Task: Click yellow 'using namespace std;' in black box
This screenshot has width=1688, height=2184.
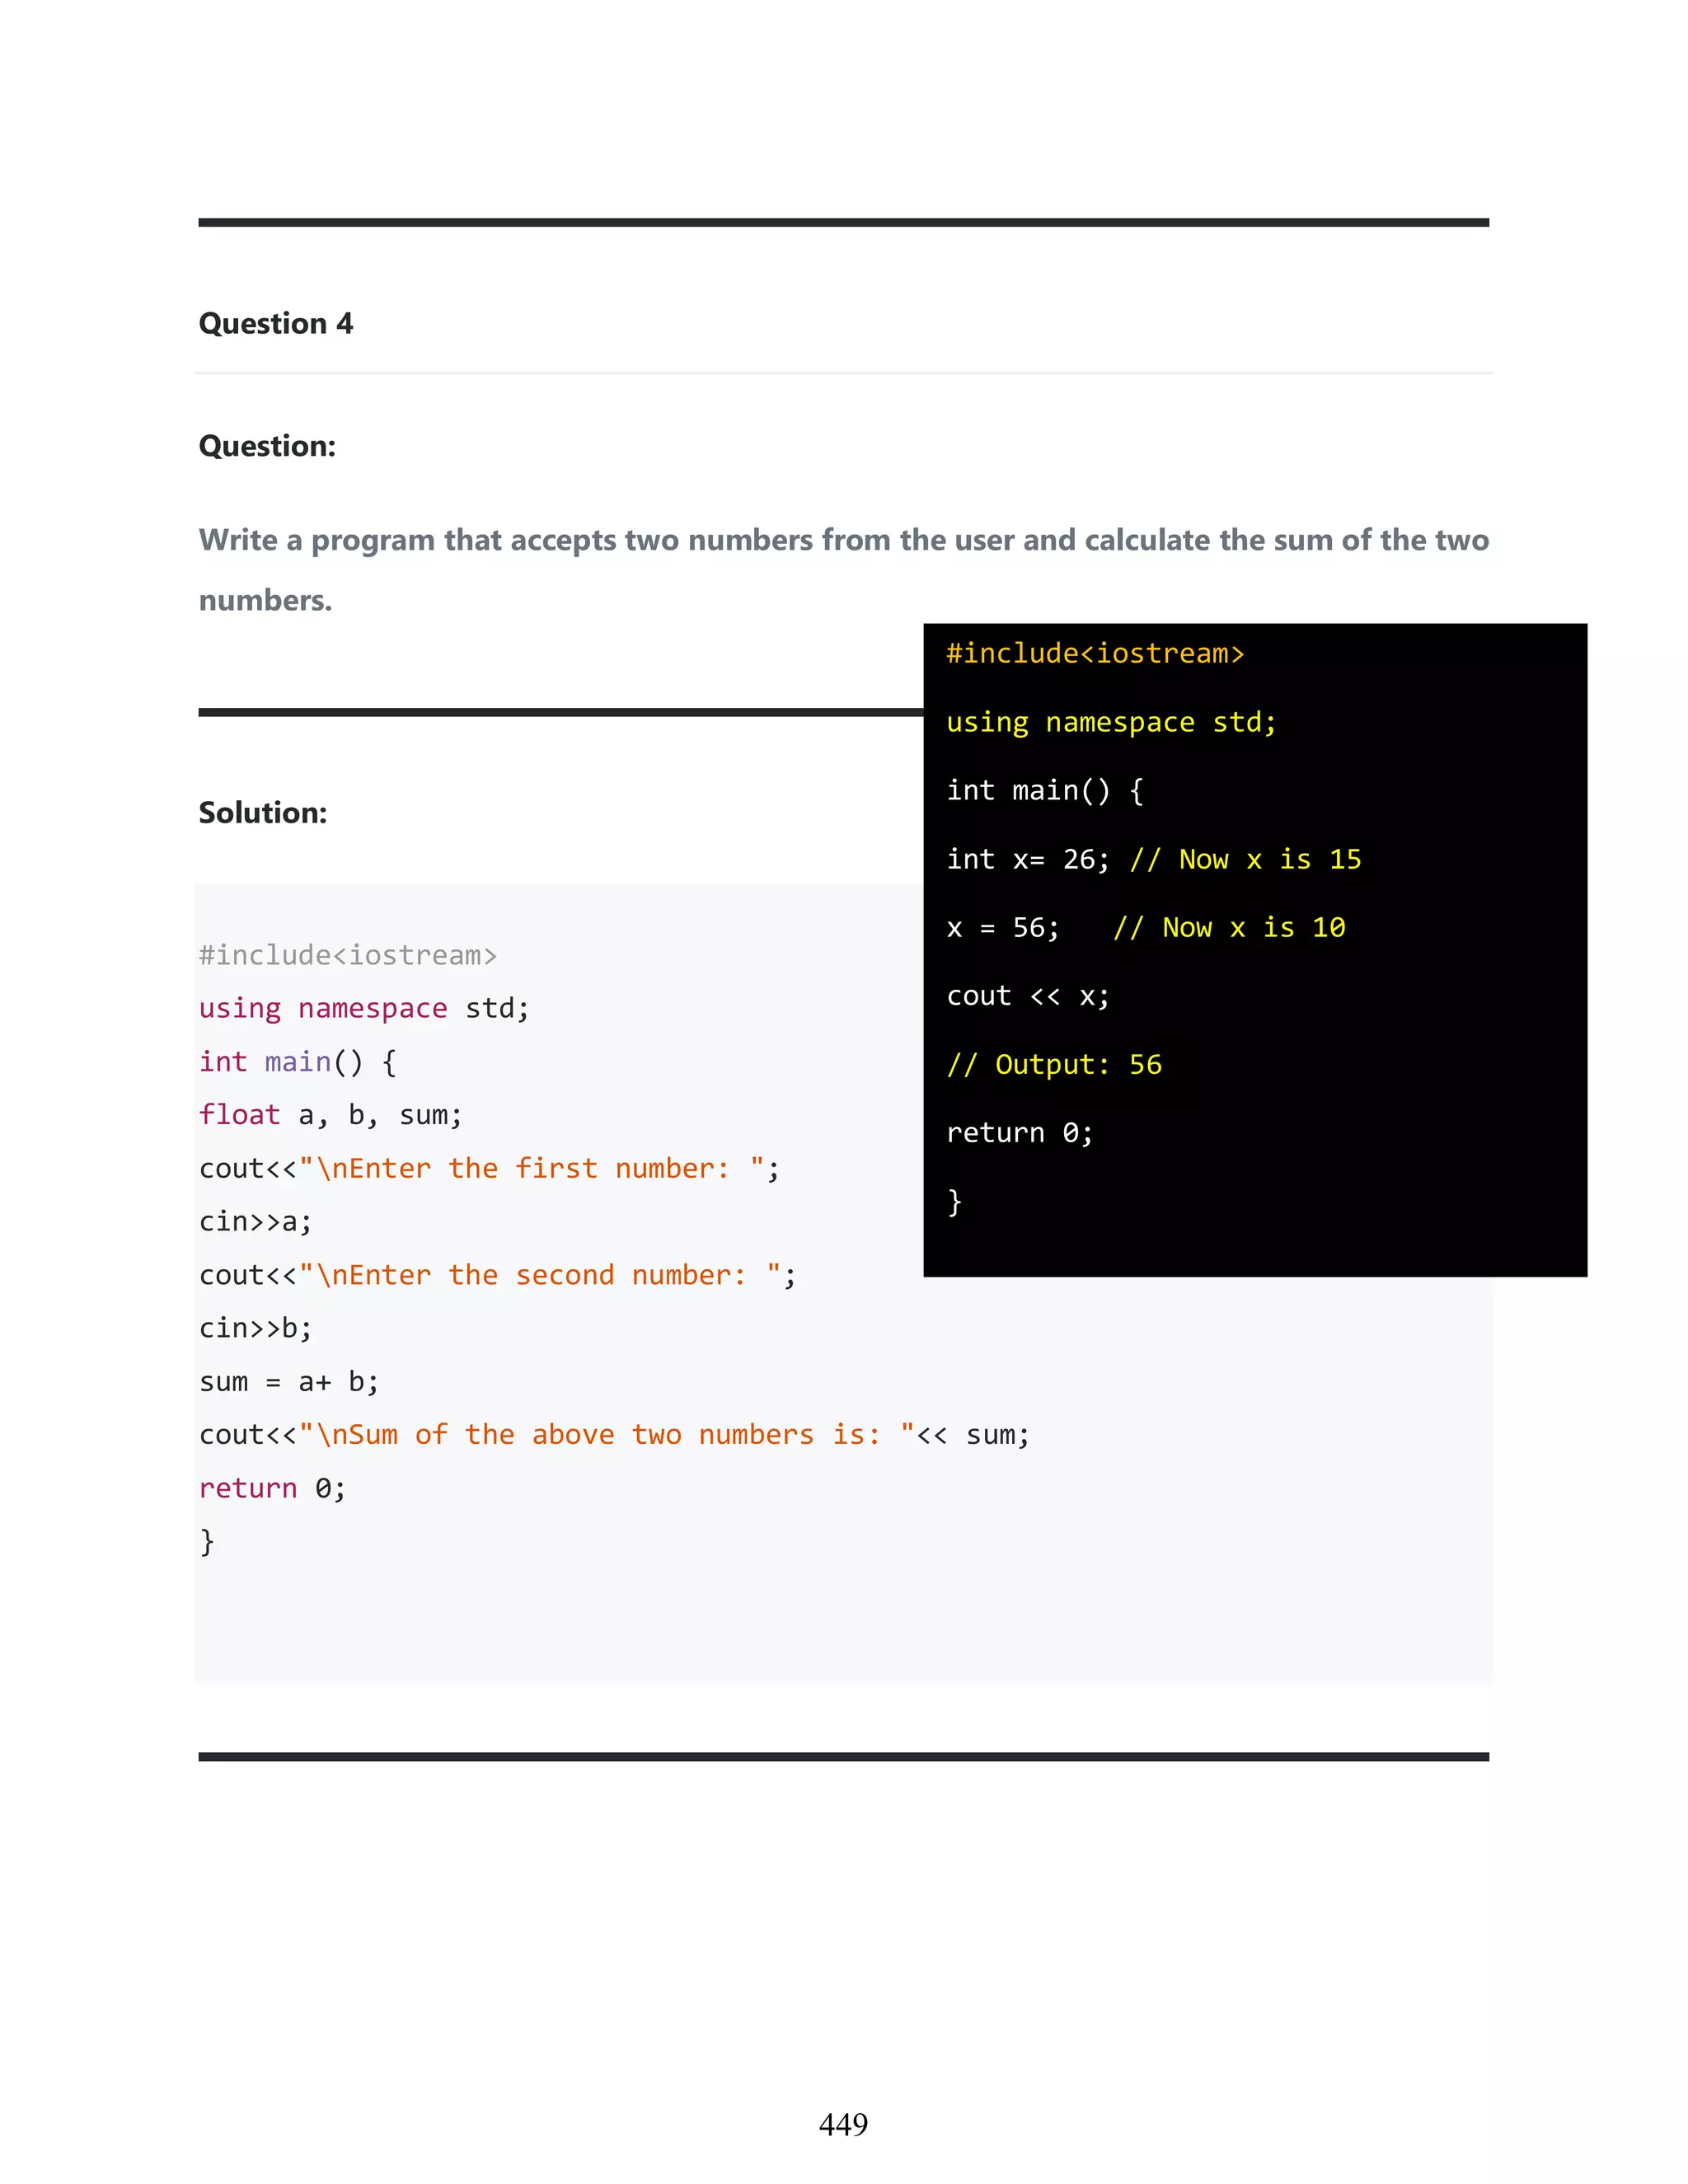Action: point(1112,722)
